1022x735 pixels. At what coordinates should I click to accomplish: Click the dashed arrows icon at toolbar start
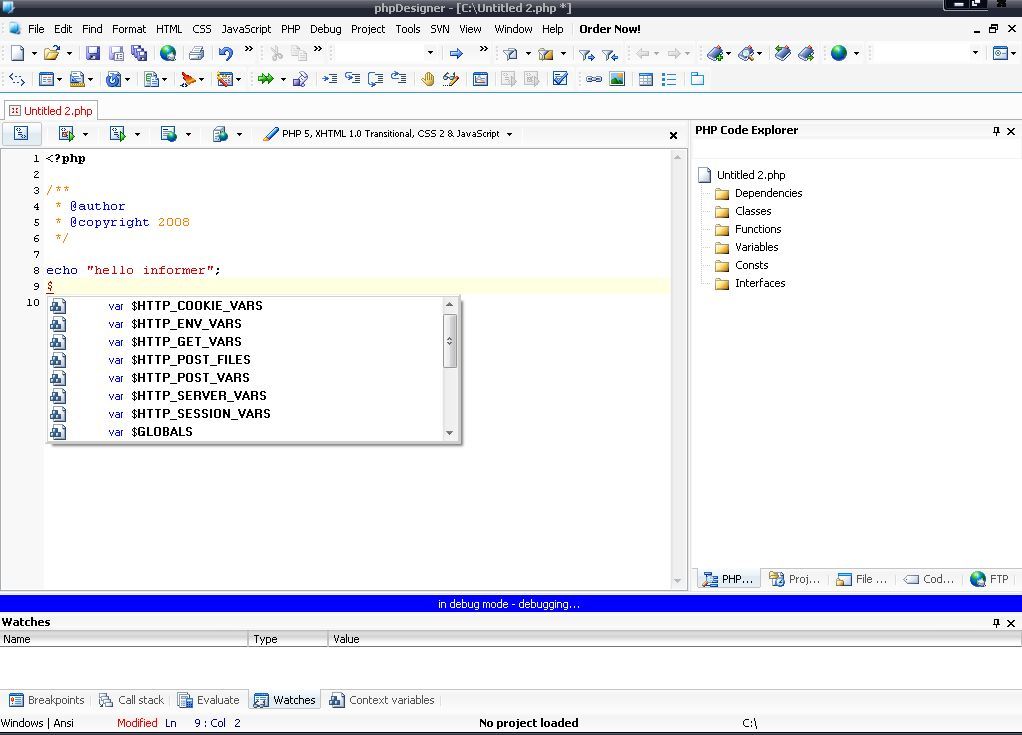tap(17, 79)
